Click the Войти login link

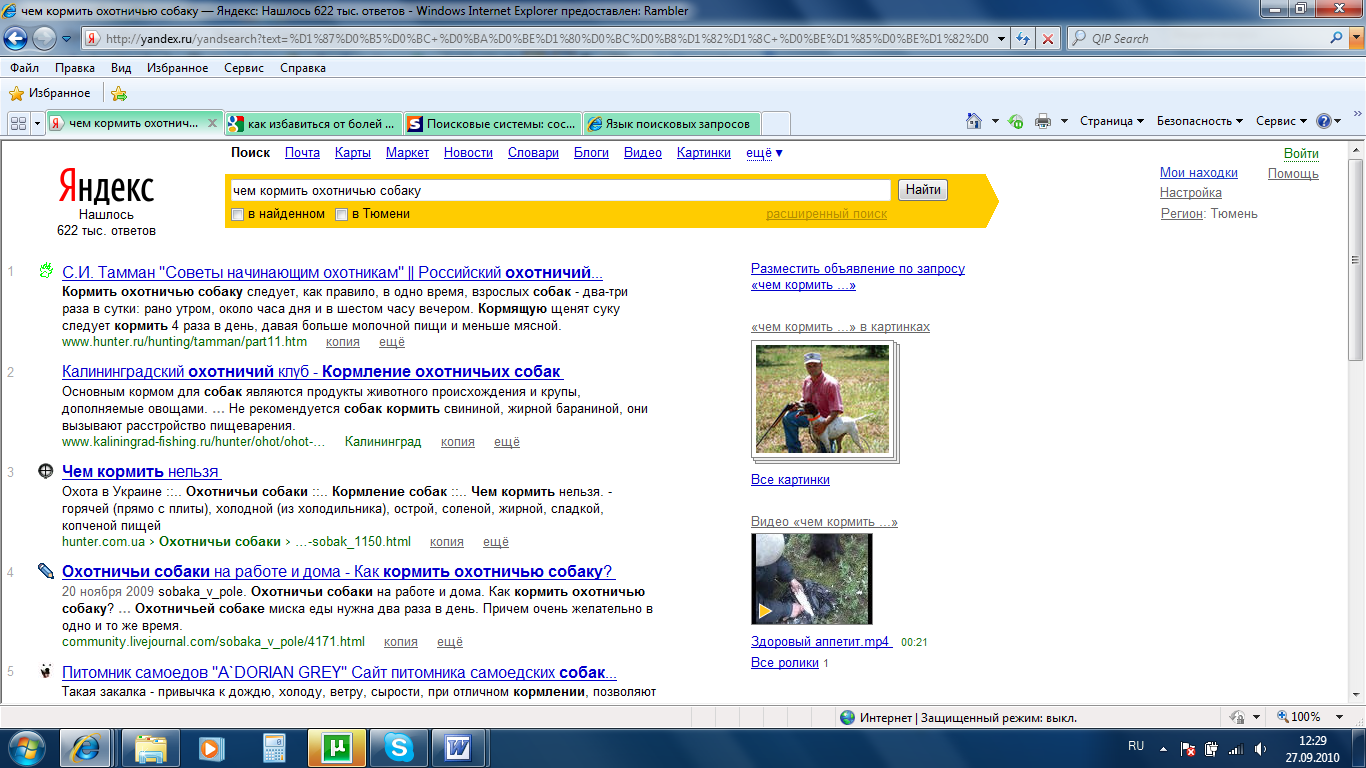tap(1301, 153)
